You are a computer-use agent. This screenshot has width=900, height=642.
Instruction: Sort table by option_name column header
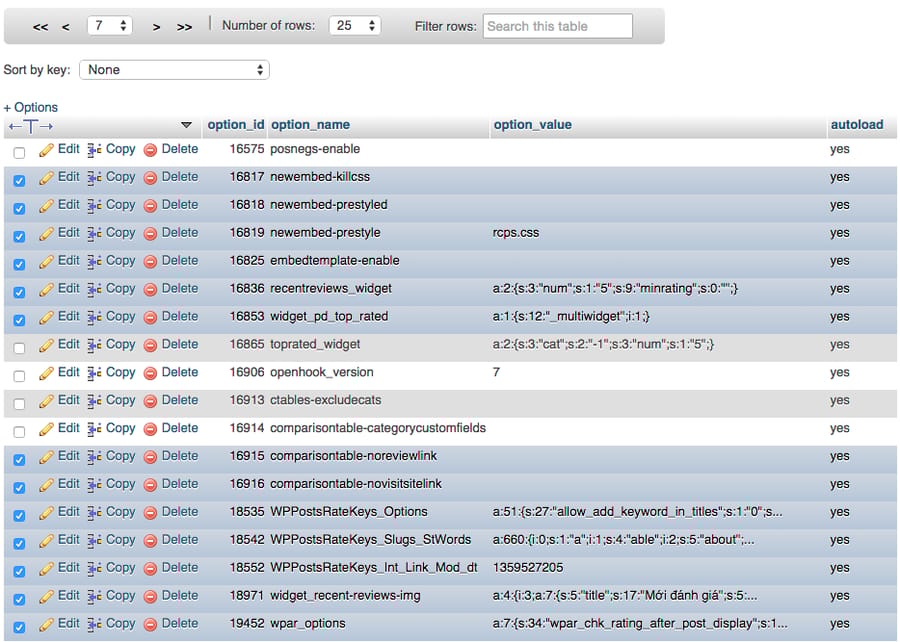pos(311,124)
